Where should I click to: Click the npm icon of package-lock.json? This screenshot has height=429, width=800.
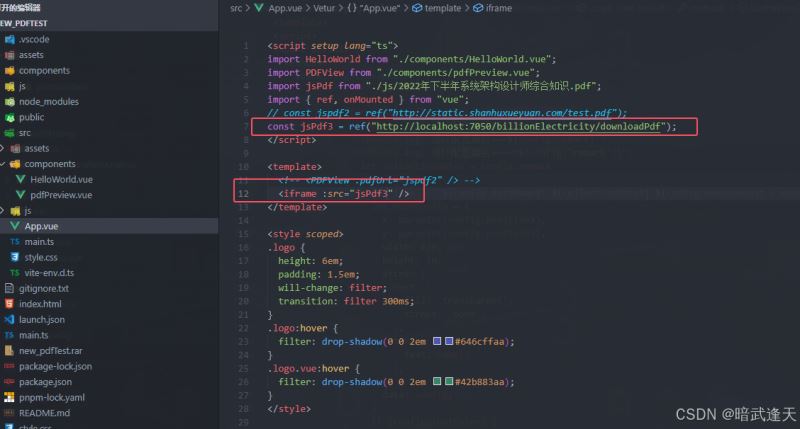[x=9, y=366]
